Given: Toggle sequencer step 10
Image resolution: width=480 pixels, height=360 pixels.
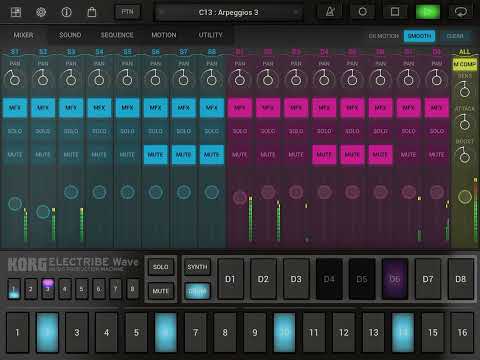Looking at the screenshot, I should click(284, 332).
